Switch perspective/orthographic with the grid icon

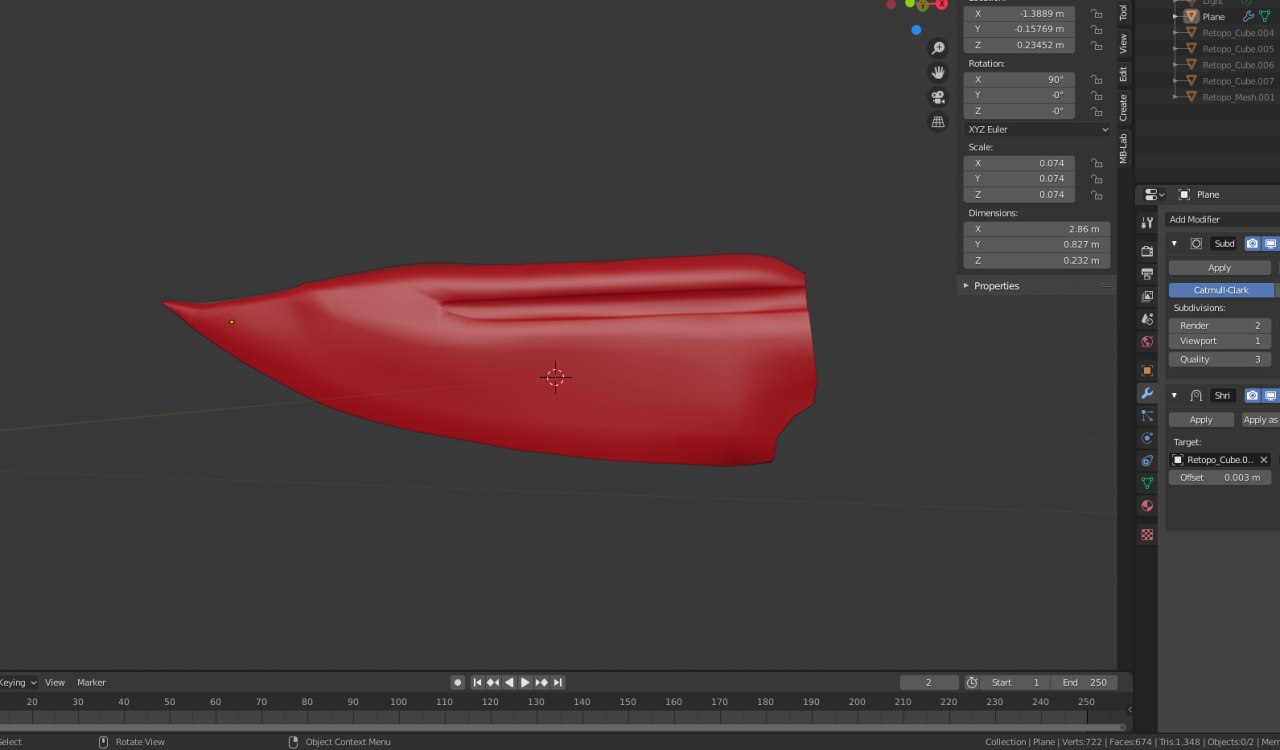click(938, 122)
